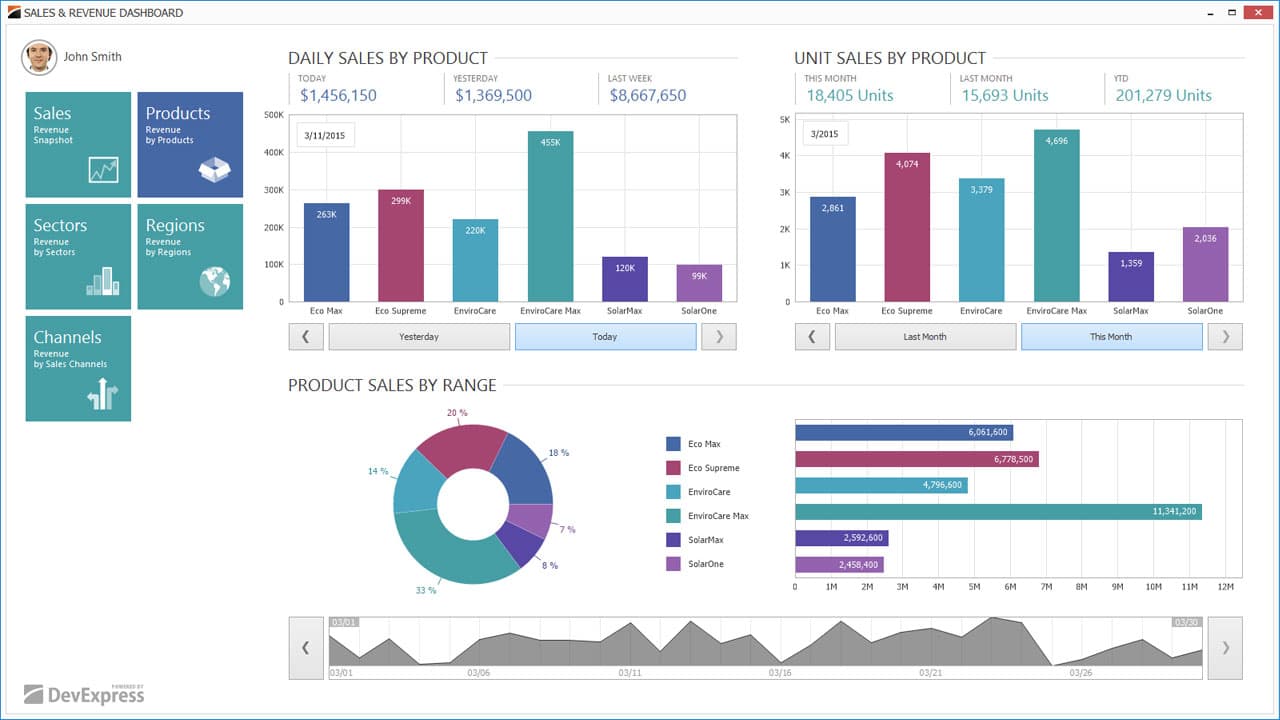Switch daily sales view to Yesterday
The image size is (1280, 720).
click(x=419, y=337)
